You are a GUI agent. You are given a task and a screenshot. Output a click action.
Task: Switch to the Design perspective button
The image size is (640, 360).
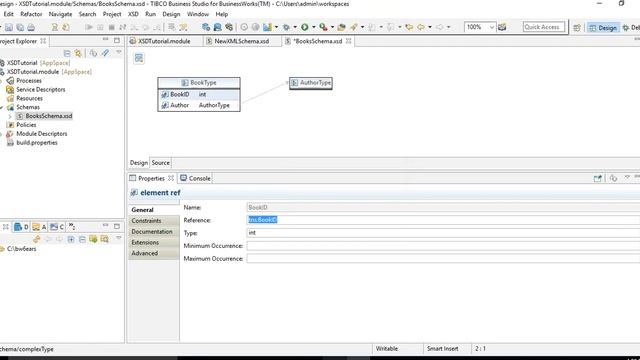coord(603,28)
